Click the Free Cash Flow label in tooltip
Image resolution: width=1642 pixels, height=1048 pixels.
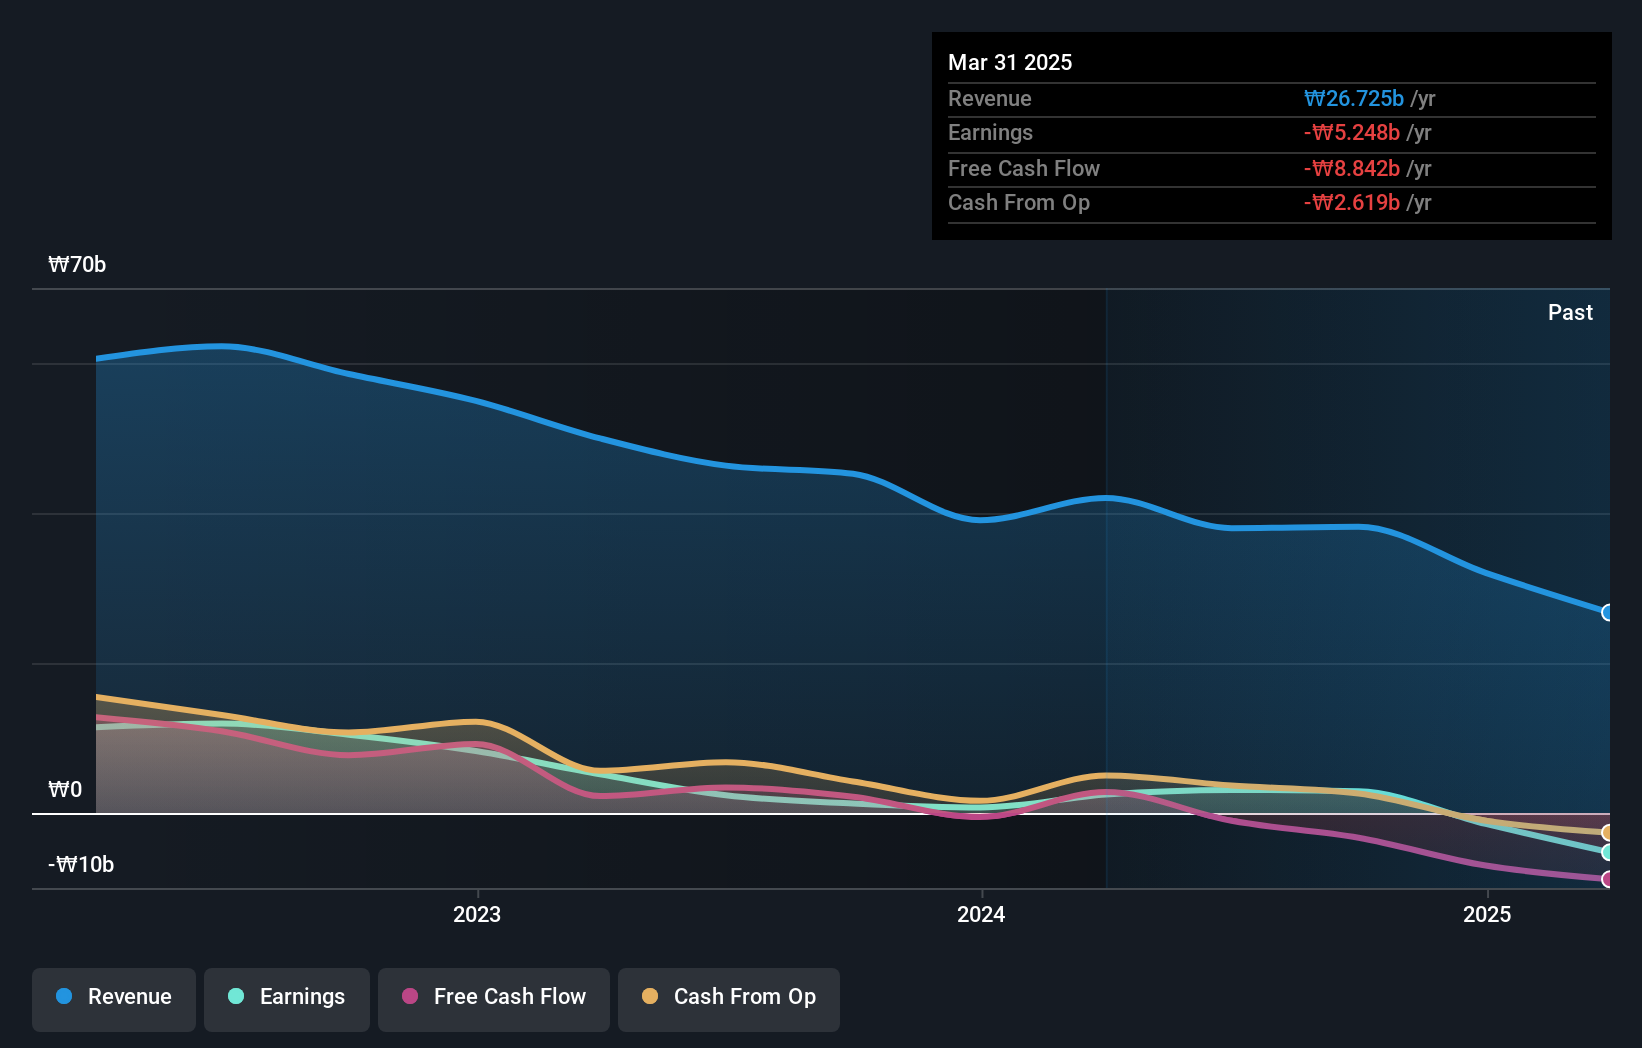pyautogui.click(x=1024, y=168)
